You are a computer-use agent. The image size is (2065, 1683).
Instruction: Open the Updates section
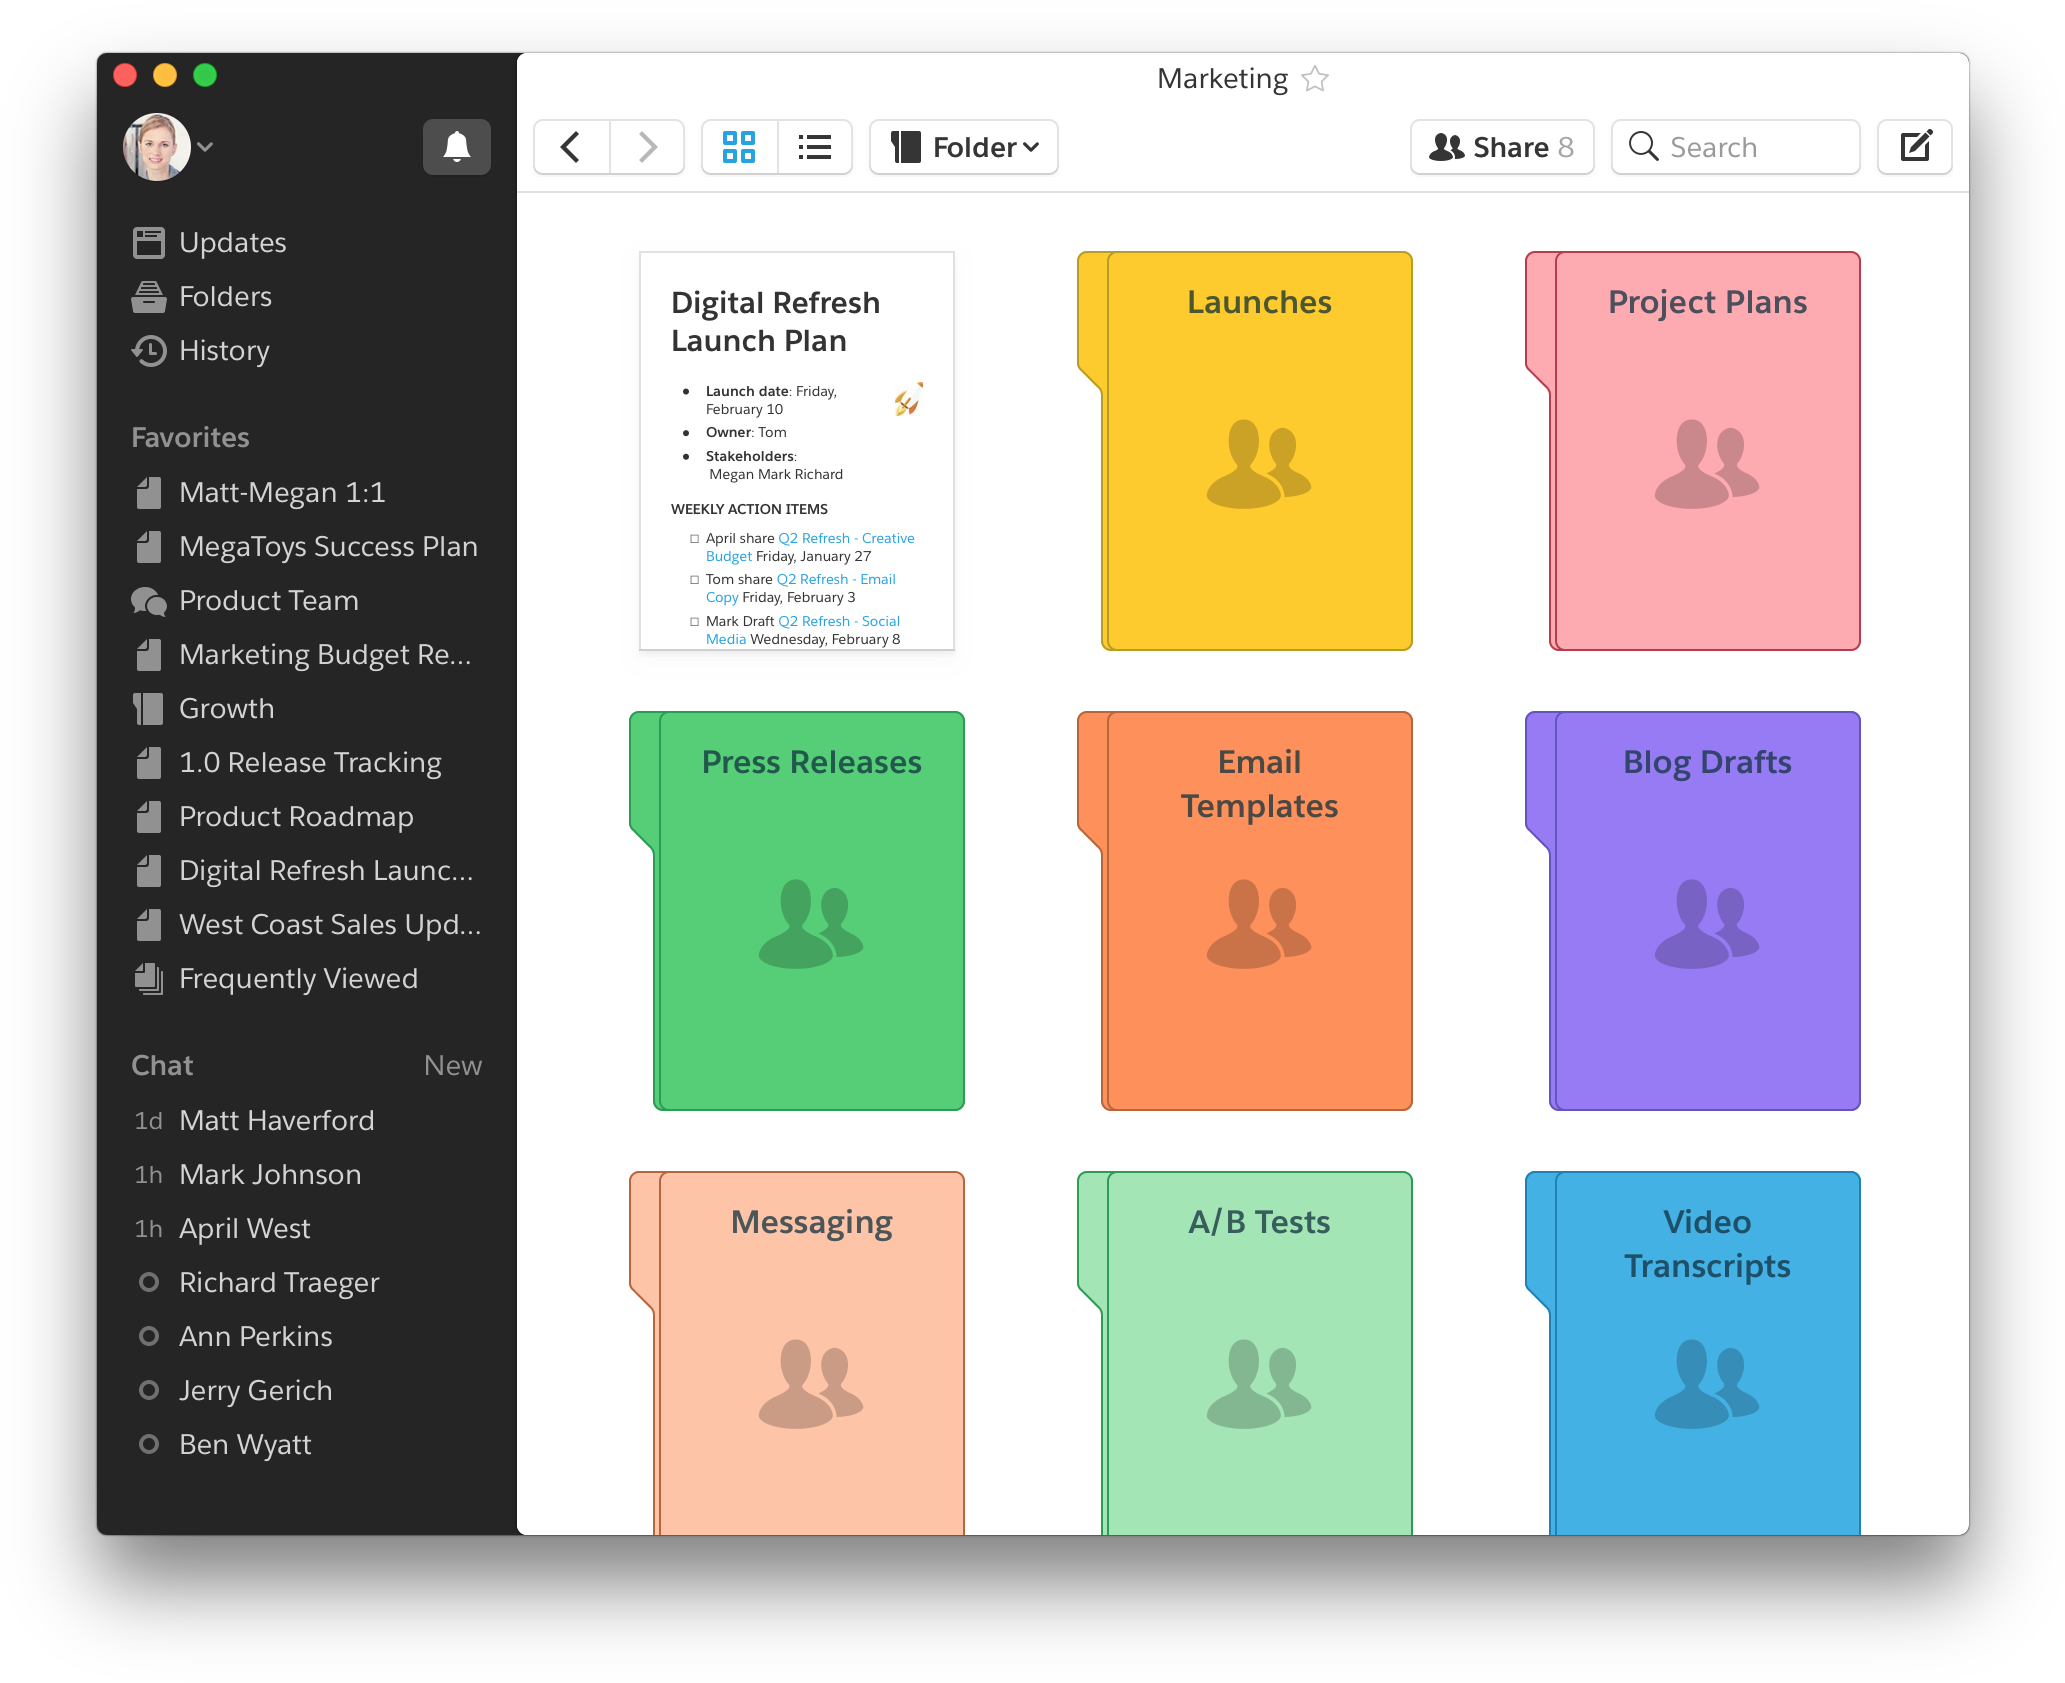click(232, 242)
